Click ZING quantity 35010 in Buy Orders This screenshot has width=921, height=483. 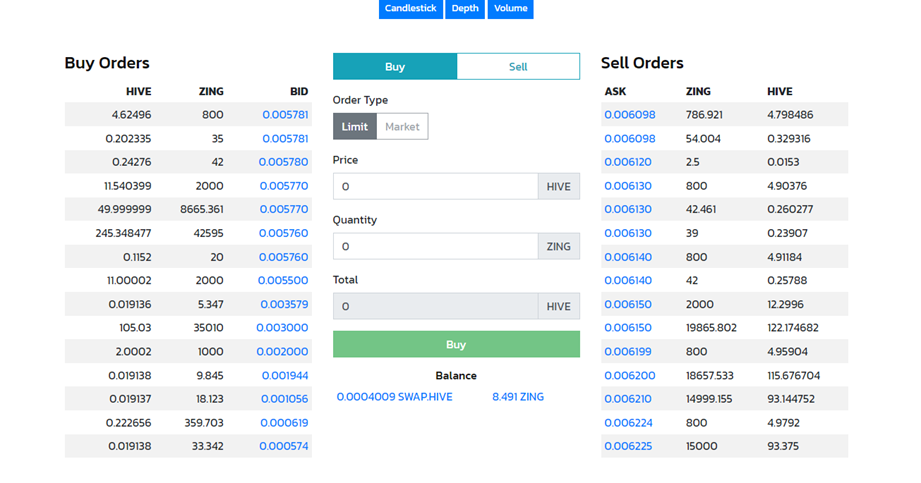pos(209,328)
